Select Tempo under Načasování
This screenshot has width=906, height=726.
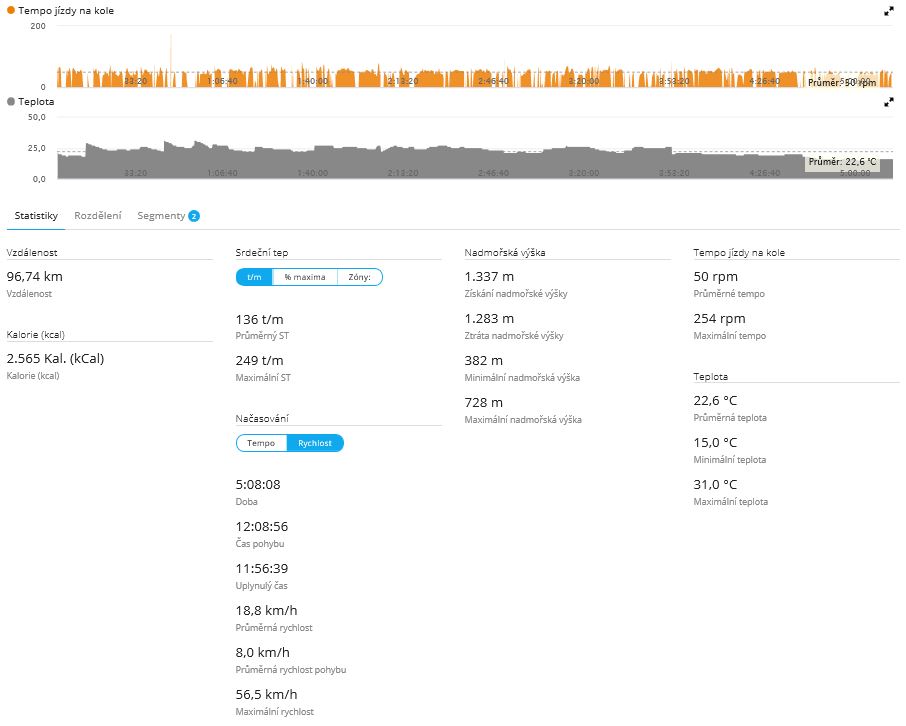pyautogui.click(x=261, y=443)
